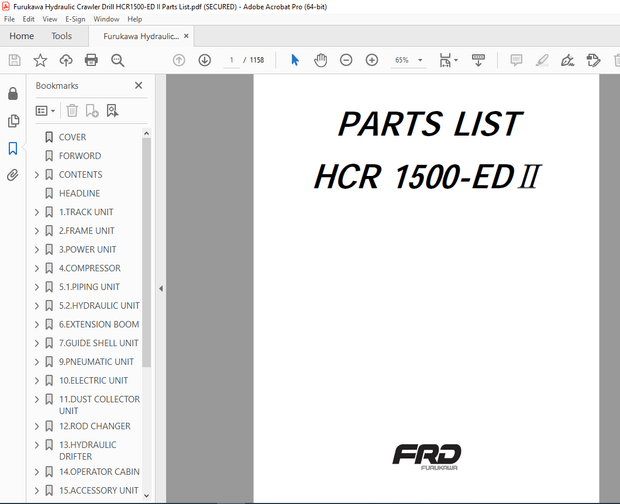
Task: Add document to starred with star icon
Action: (x=40, y=60)
